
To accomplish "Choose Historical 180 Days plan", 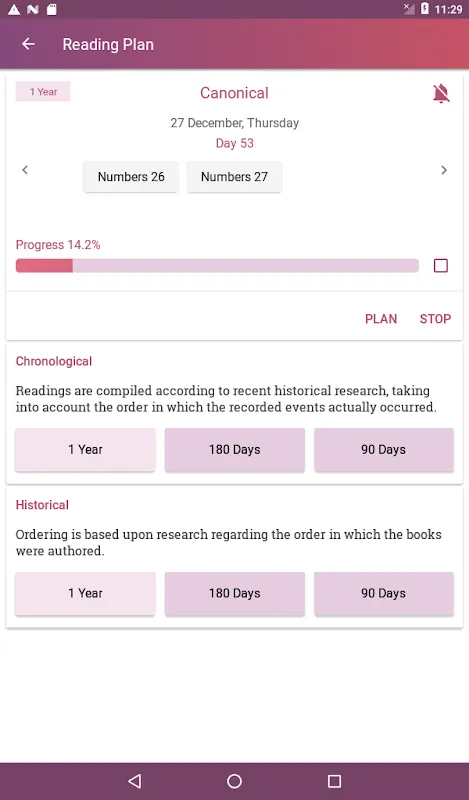I will (235, 593).
